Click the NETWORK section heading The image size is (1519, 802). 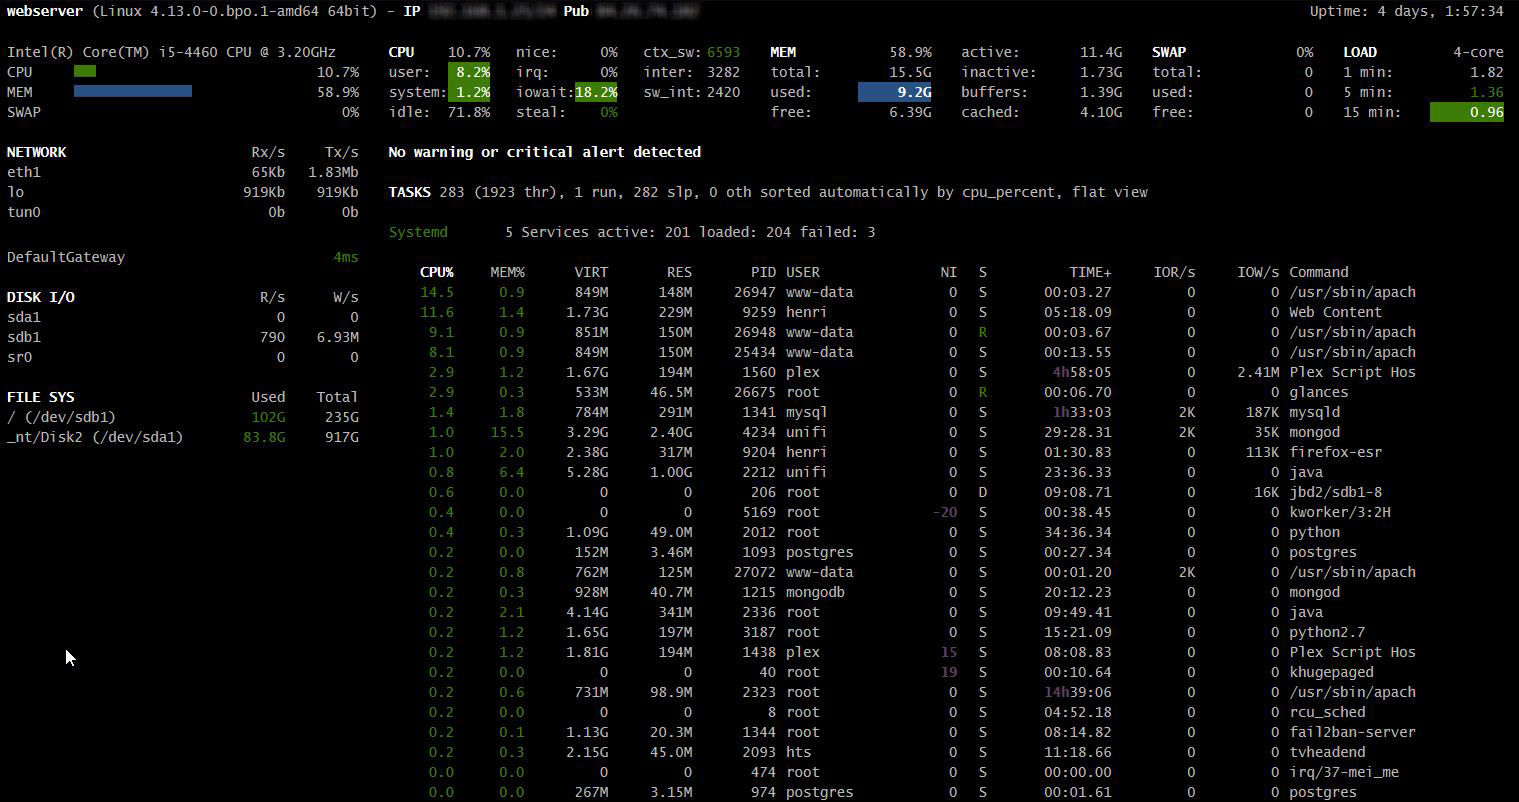(37, 152)
